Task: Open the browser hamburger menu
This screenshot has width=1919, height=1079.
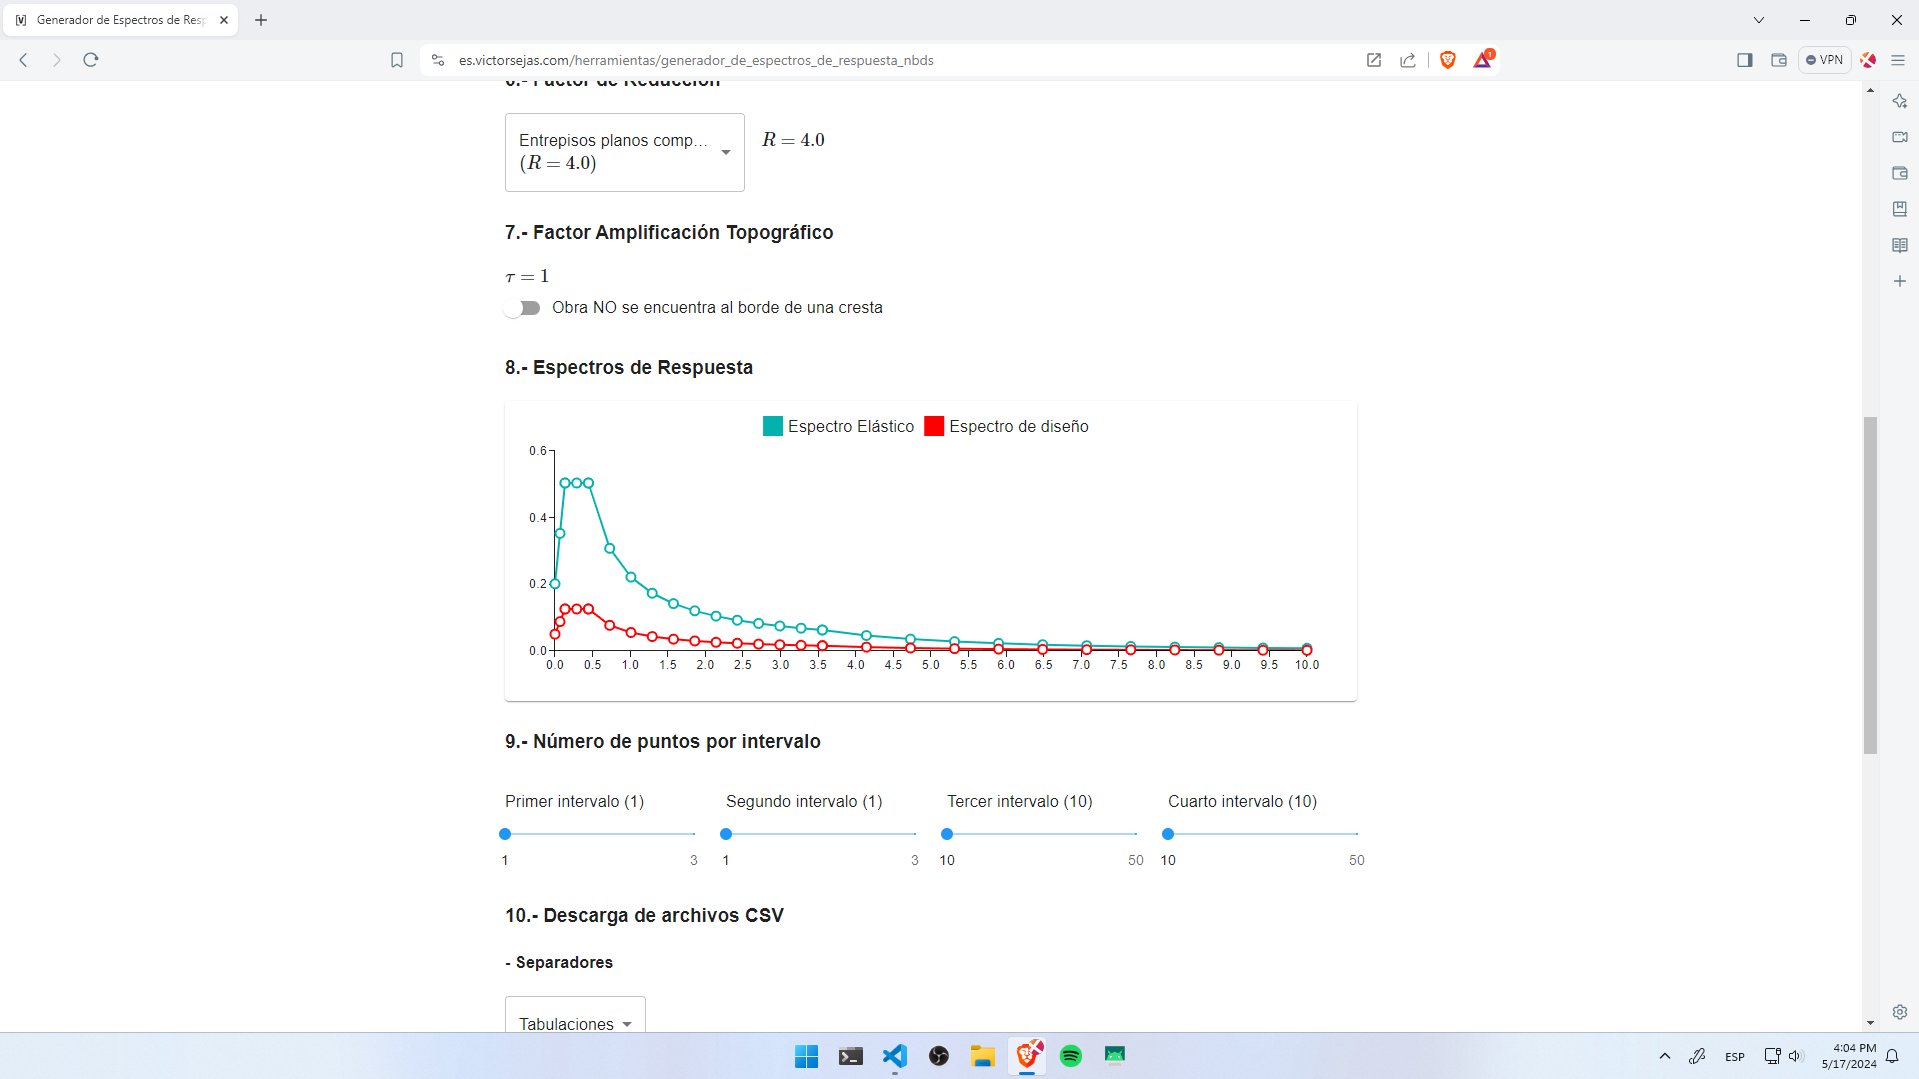Action: [1899, 60]
